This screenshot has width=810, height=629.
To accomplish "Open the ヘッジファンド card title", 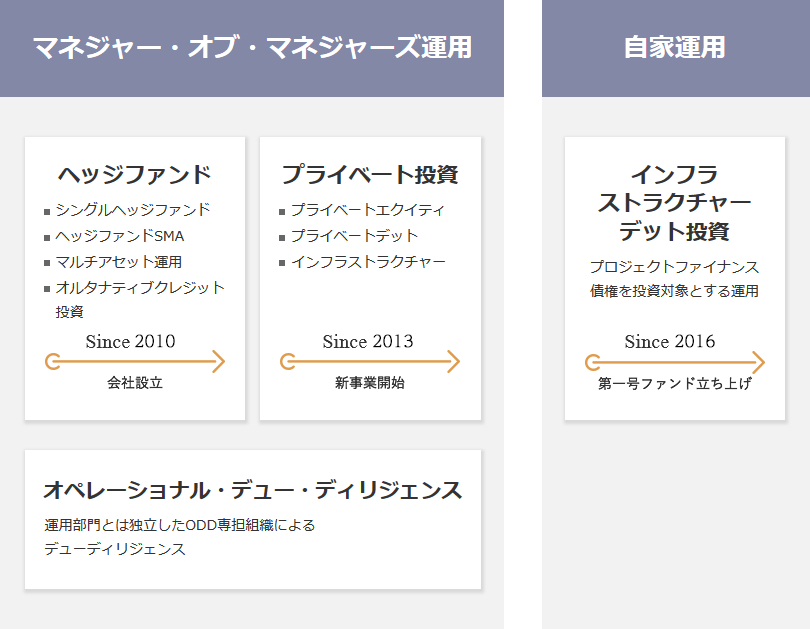I will point(135,175).
